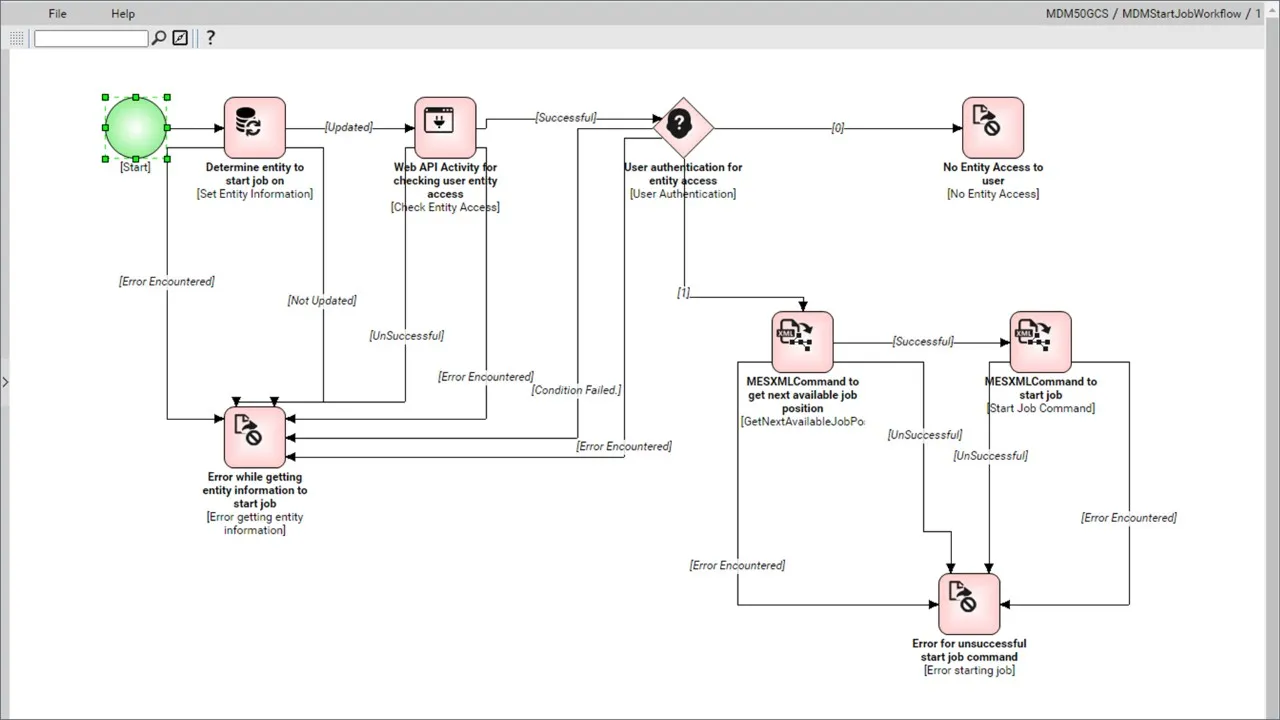Screen dimensions: 1280x720
Task: Select the [Successful] transition label near User authentication
Action: click(x=566, y=117)
